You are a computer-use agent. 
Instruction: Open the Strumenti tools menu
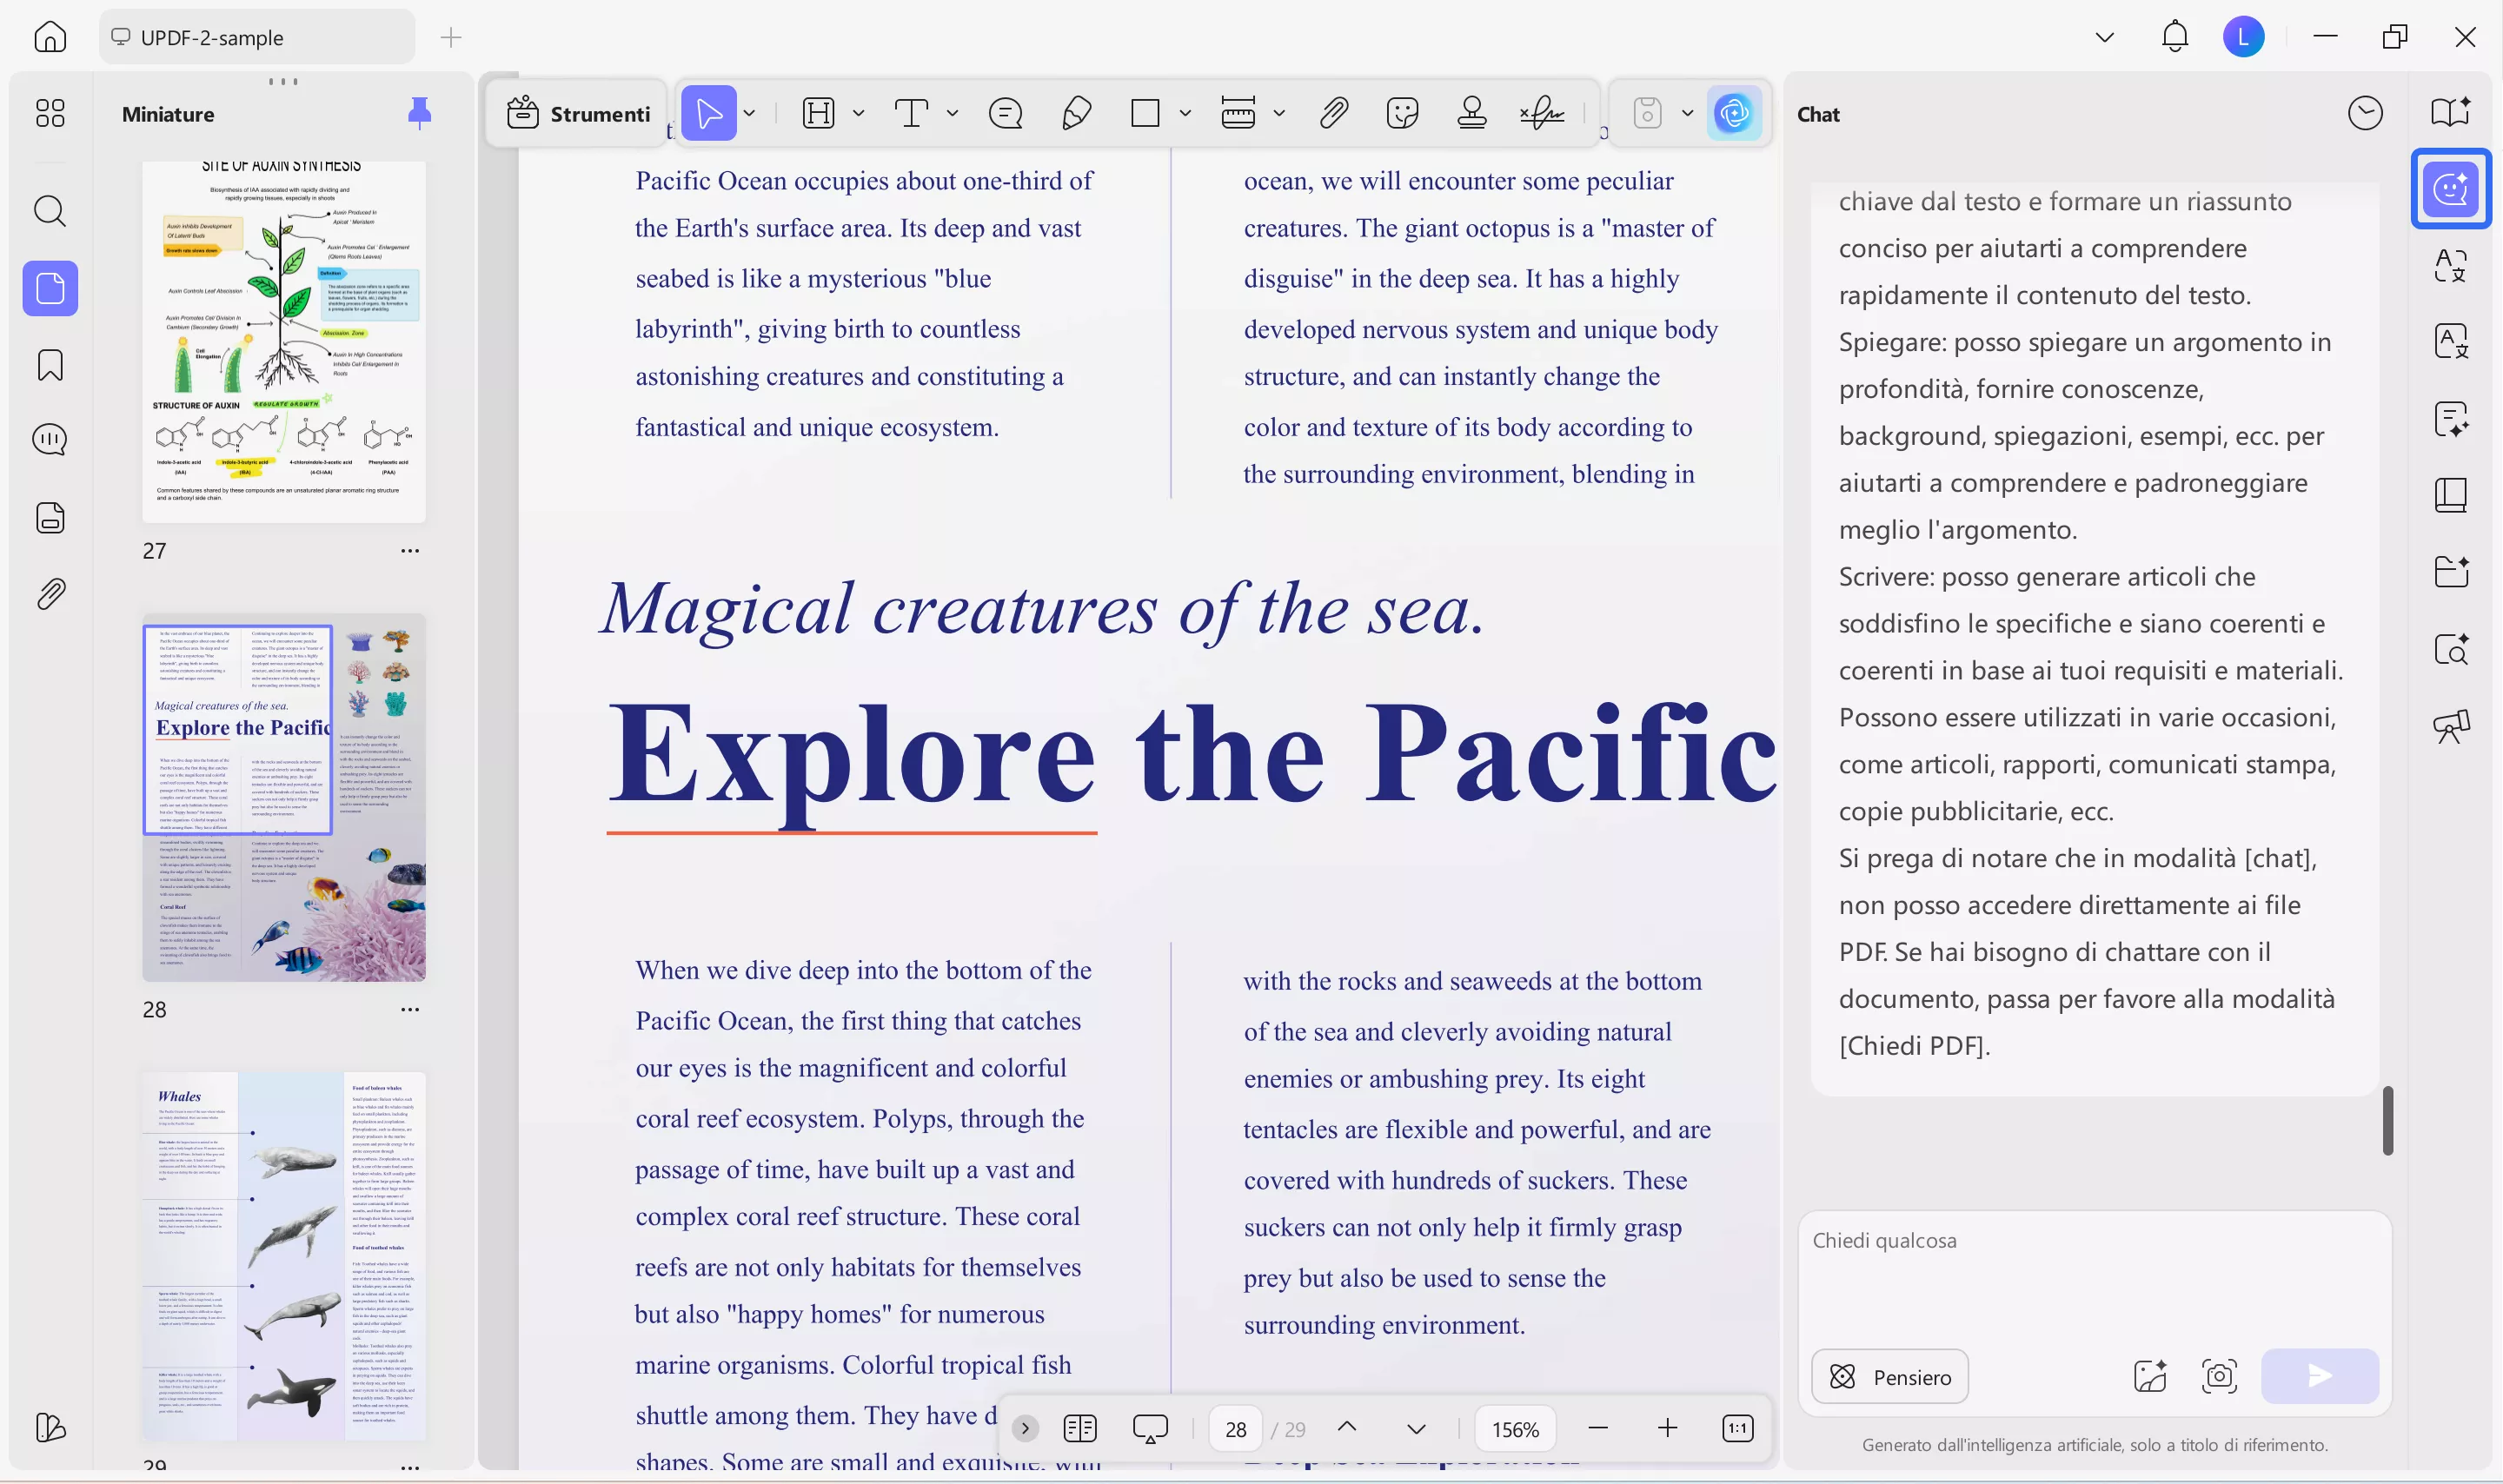pyautogui.click(x=578, y=113)
